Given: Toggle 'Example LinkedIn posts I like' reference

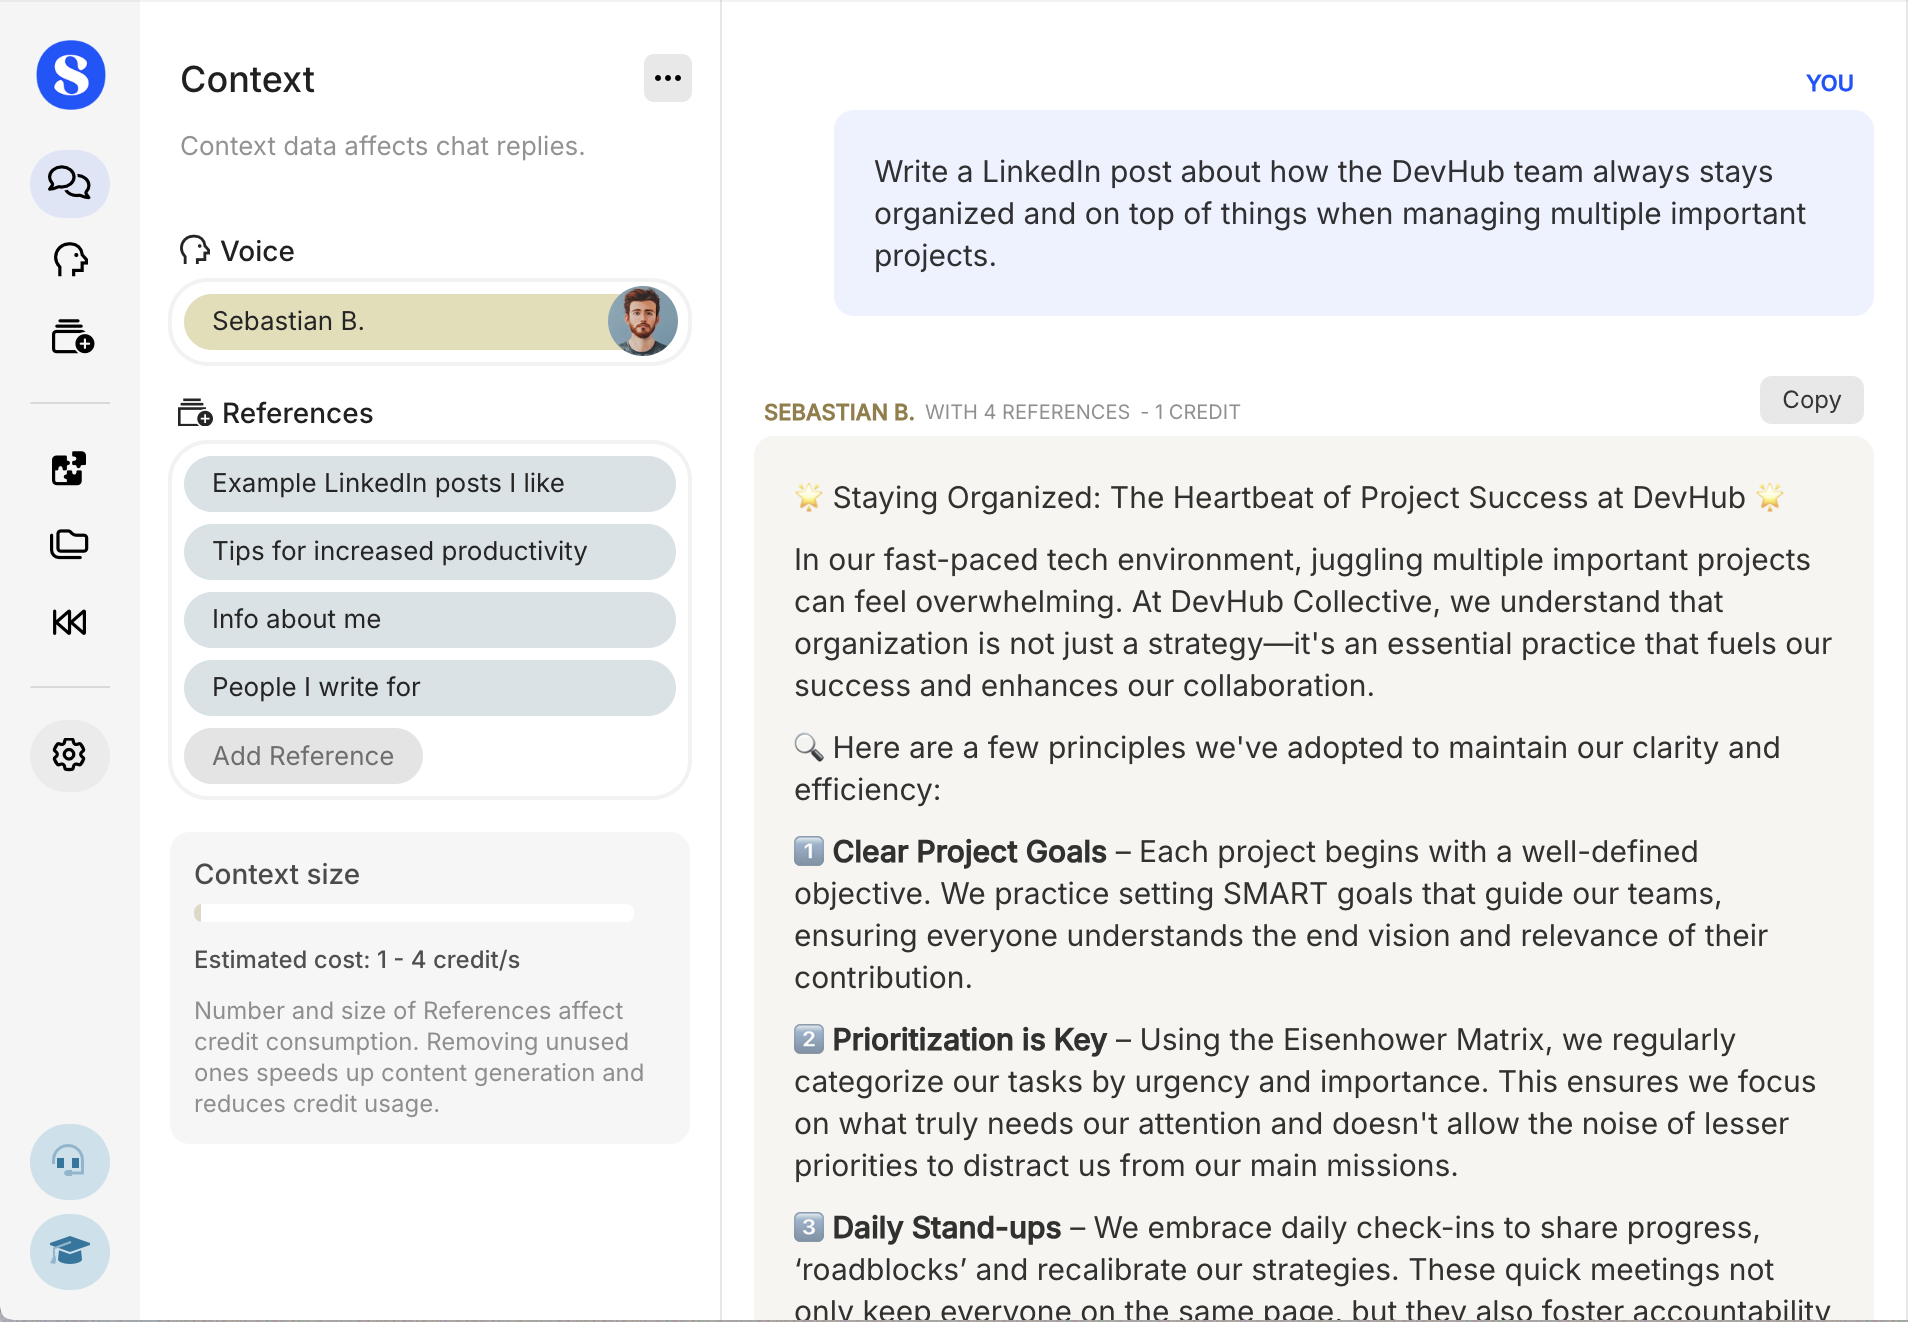Looking at the screenshot, I should tap(429, 484).
